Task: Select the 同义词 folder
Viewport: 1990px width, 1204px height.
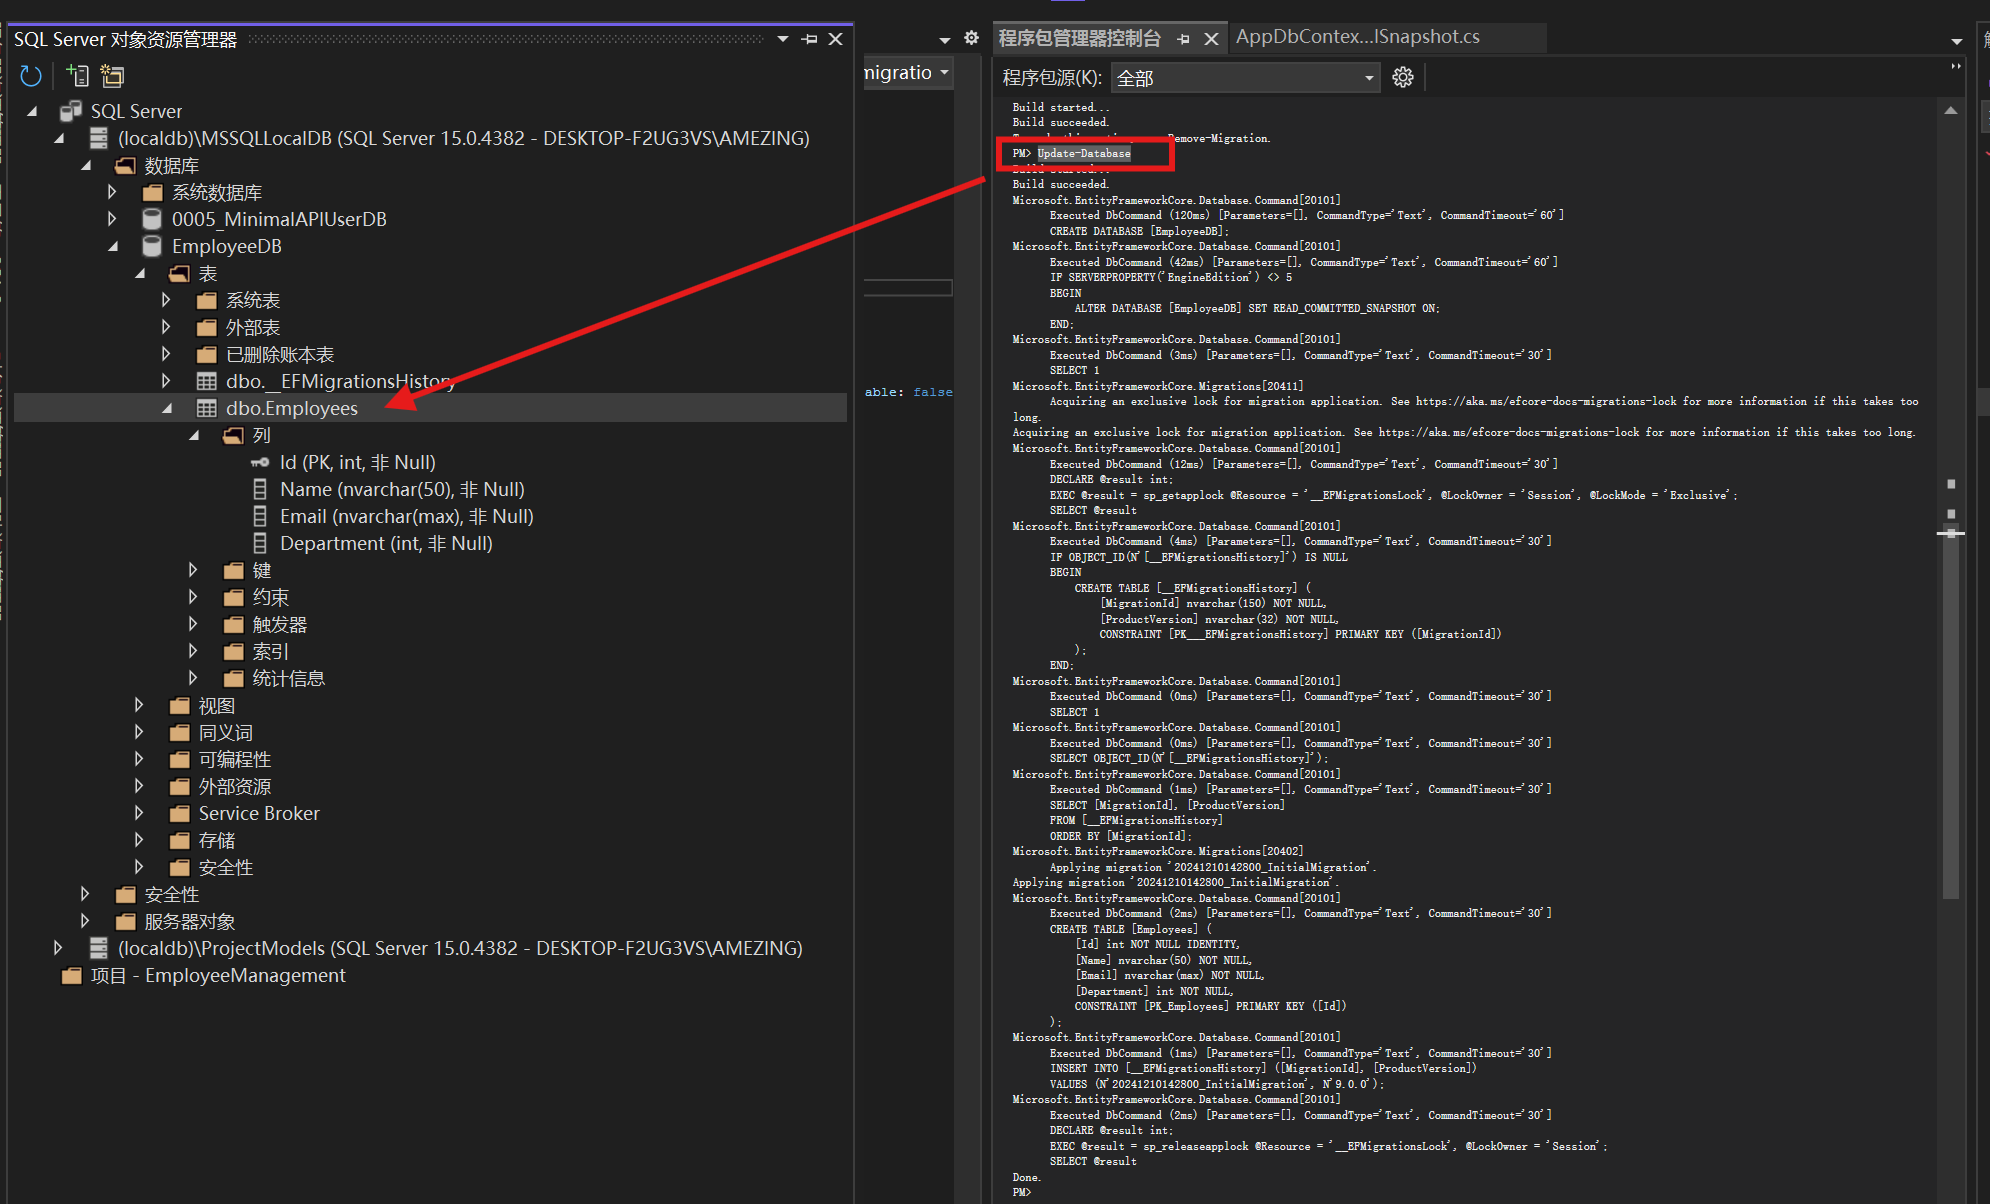Action: coord(225,732)
